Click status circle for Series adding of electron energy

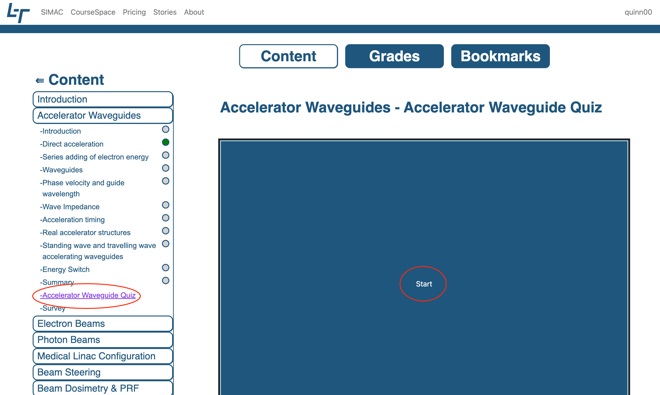[x=165, y=155]
